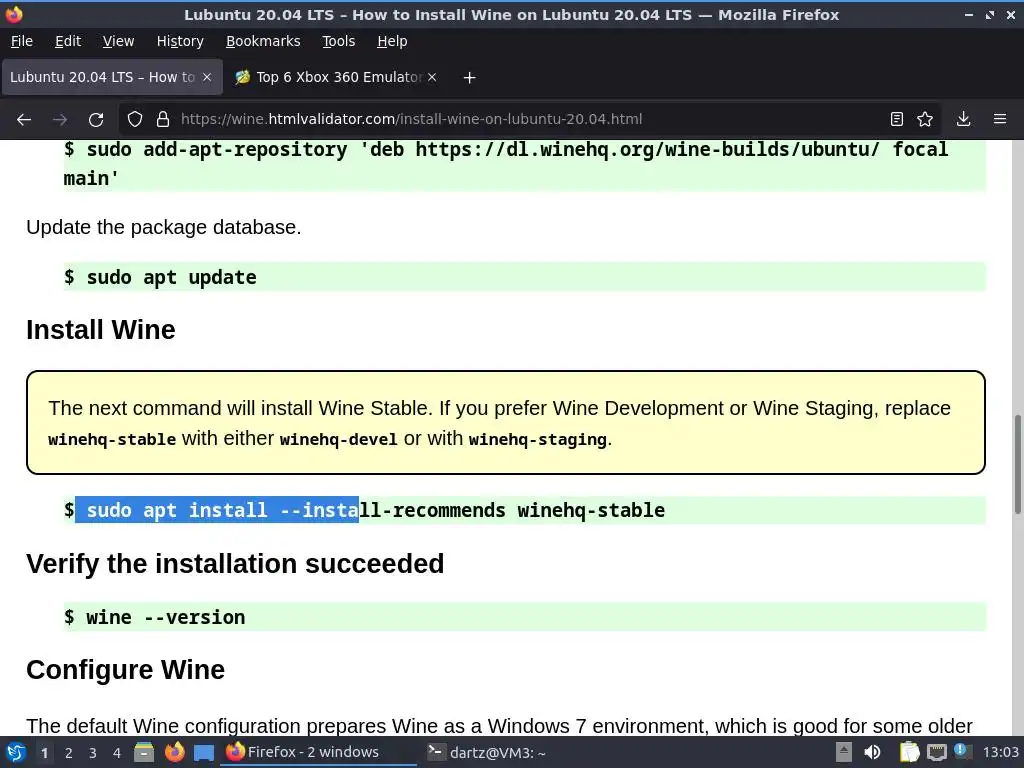1024x768 pixels.
Task: Open the File menu
Action: click(x=22, y=41)
